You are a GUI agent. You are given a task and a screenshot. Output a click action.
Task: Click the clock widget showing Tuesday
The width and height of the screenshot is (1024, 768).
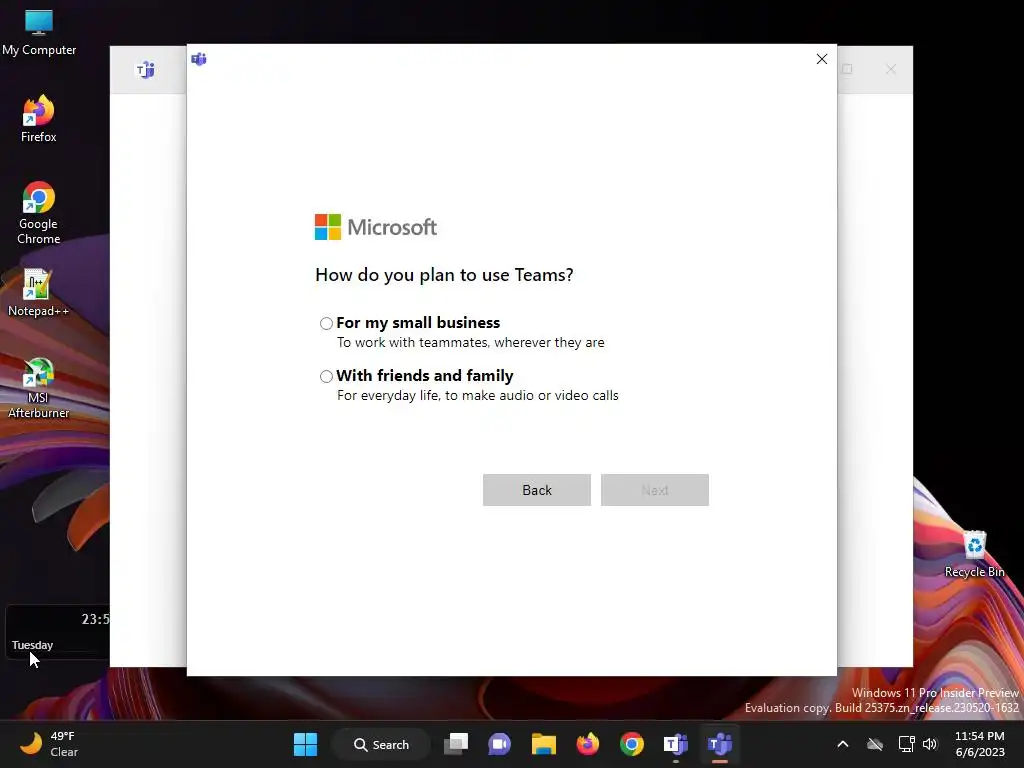tap(57, 632)
